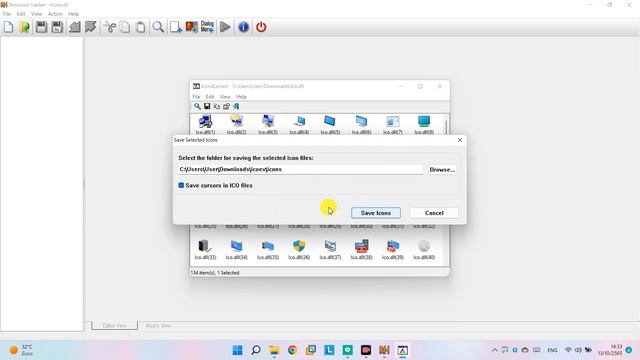Open the weather widget on the taskbar

(x=21, y=350)
